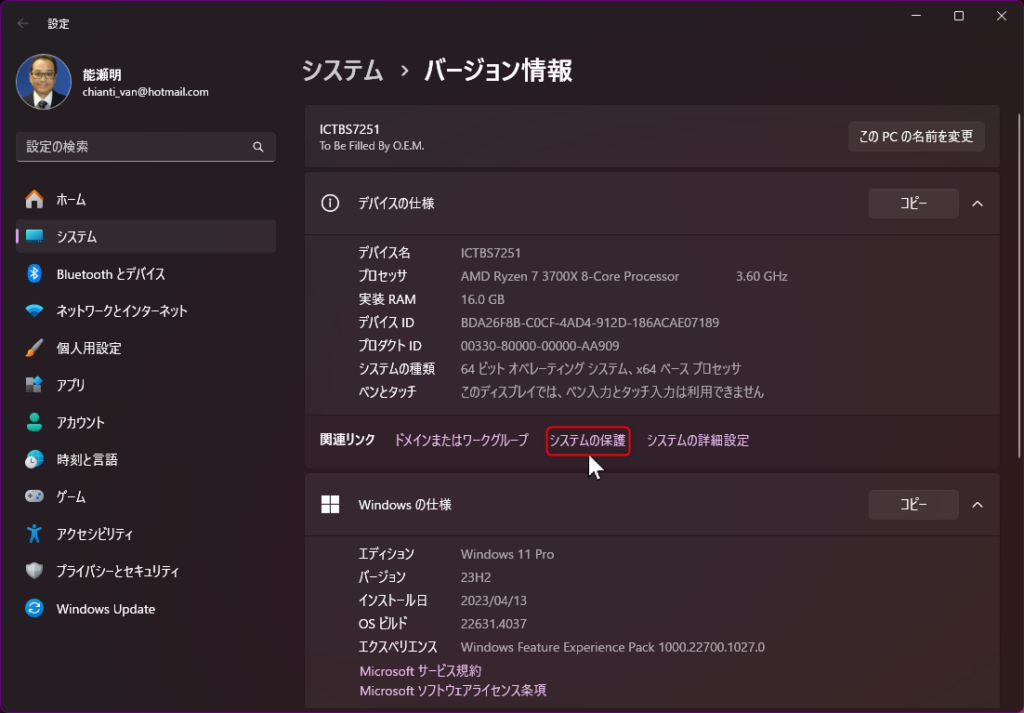Click この PC の名前を変更 button
The image size is (1024, 713).
pos(916,136)
